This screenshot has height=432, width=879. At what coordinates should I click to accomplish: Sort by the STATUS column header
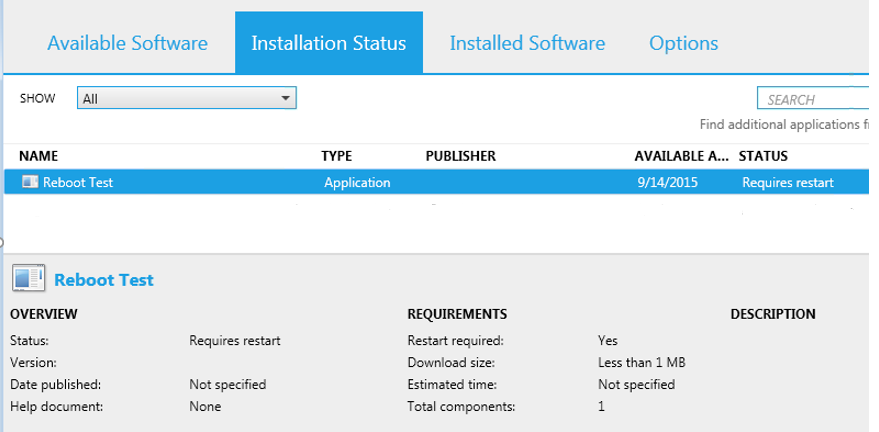click(763, 156)
